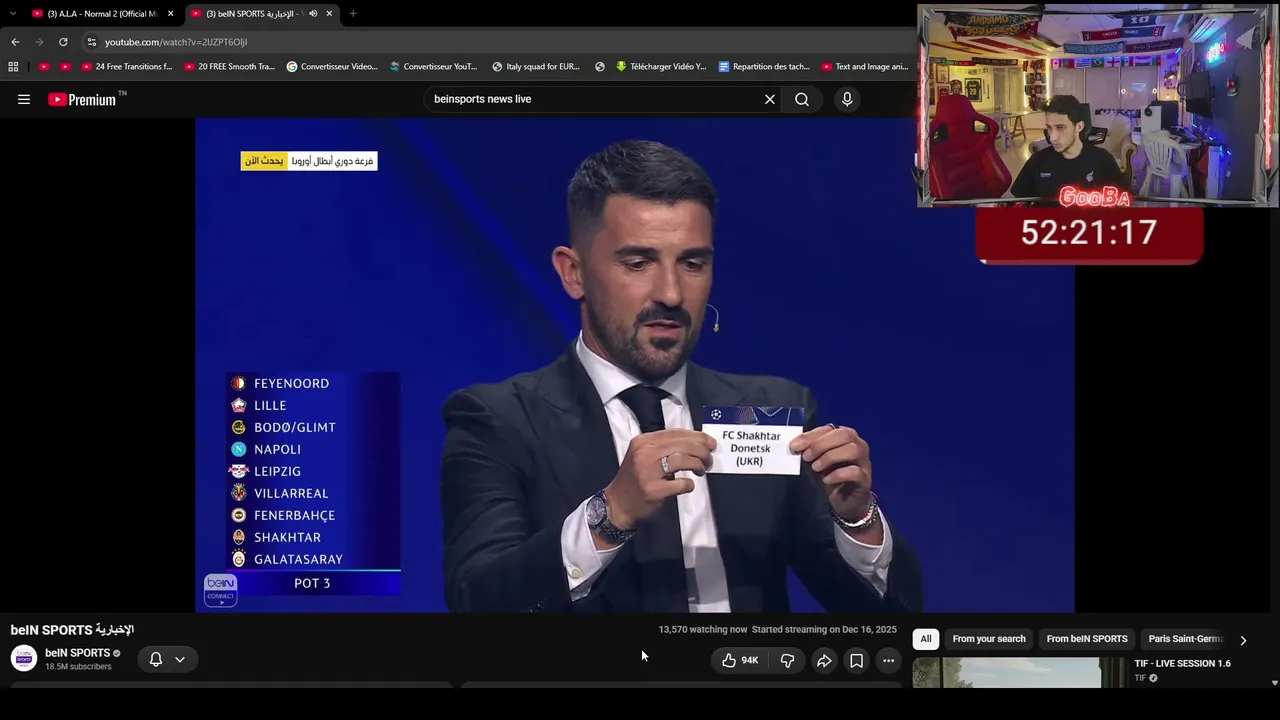Open the browser apps grid shortcut
Screen dimensions: 1280x720
coord(13,67)
